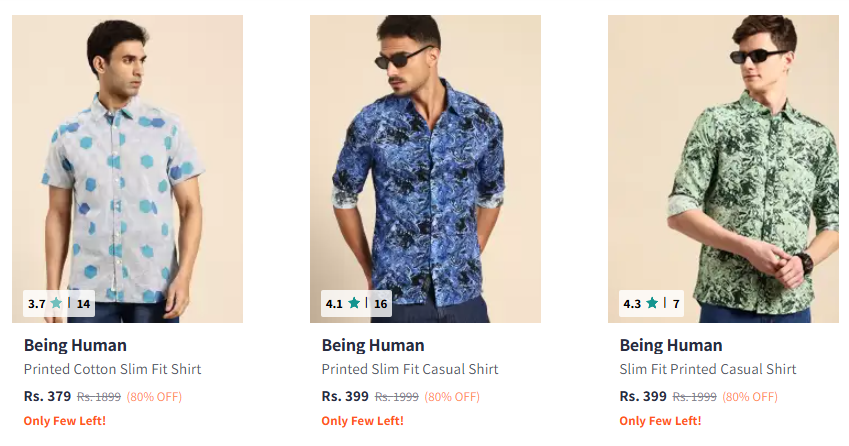Click the star icon beside the 4.3 rating
Image resolution: width=849 pixels, height=446 pixels.
(652, 303)
